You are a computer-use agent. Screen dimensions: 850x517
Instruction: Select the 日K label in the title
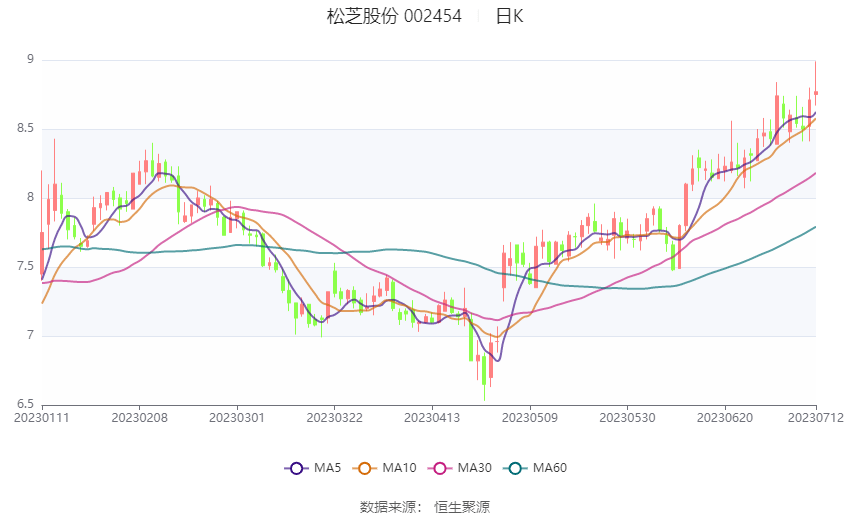coord(509,16)
